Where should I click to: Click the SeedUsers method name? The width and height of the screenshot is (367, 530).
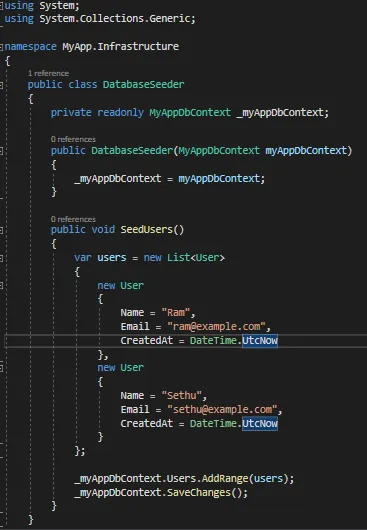[x=146, y=230]
